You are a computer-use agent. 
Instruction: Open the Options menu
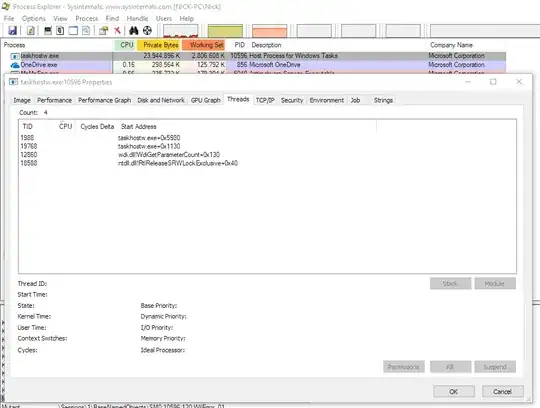(x=34, y=19)
